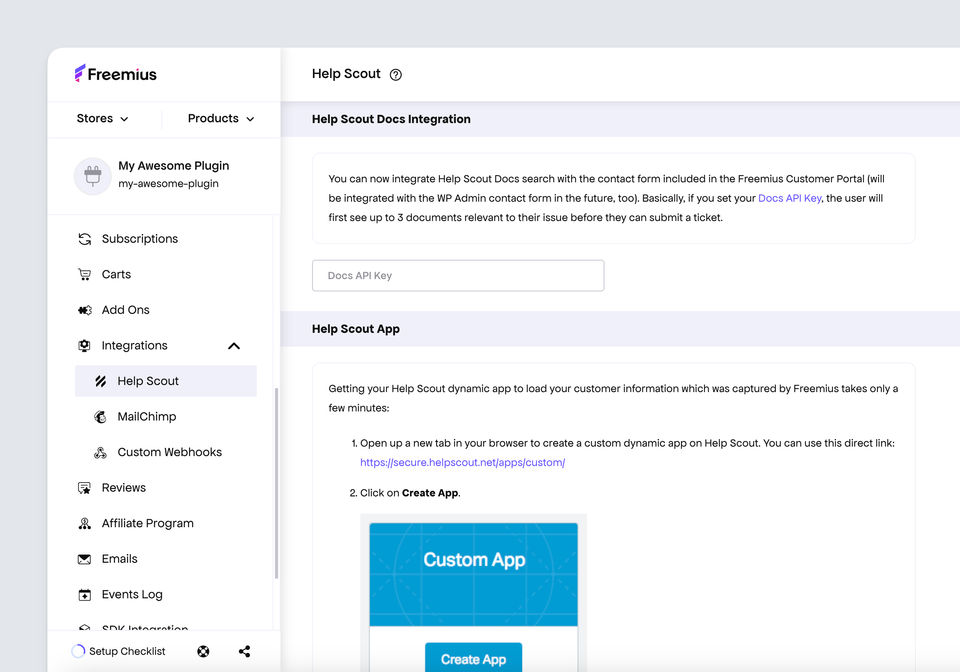960x672 pixels.
Task: Click the share icon in sidebar footer
Action: coord(245,651)
